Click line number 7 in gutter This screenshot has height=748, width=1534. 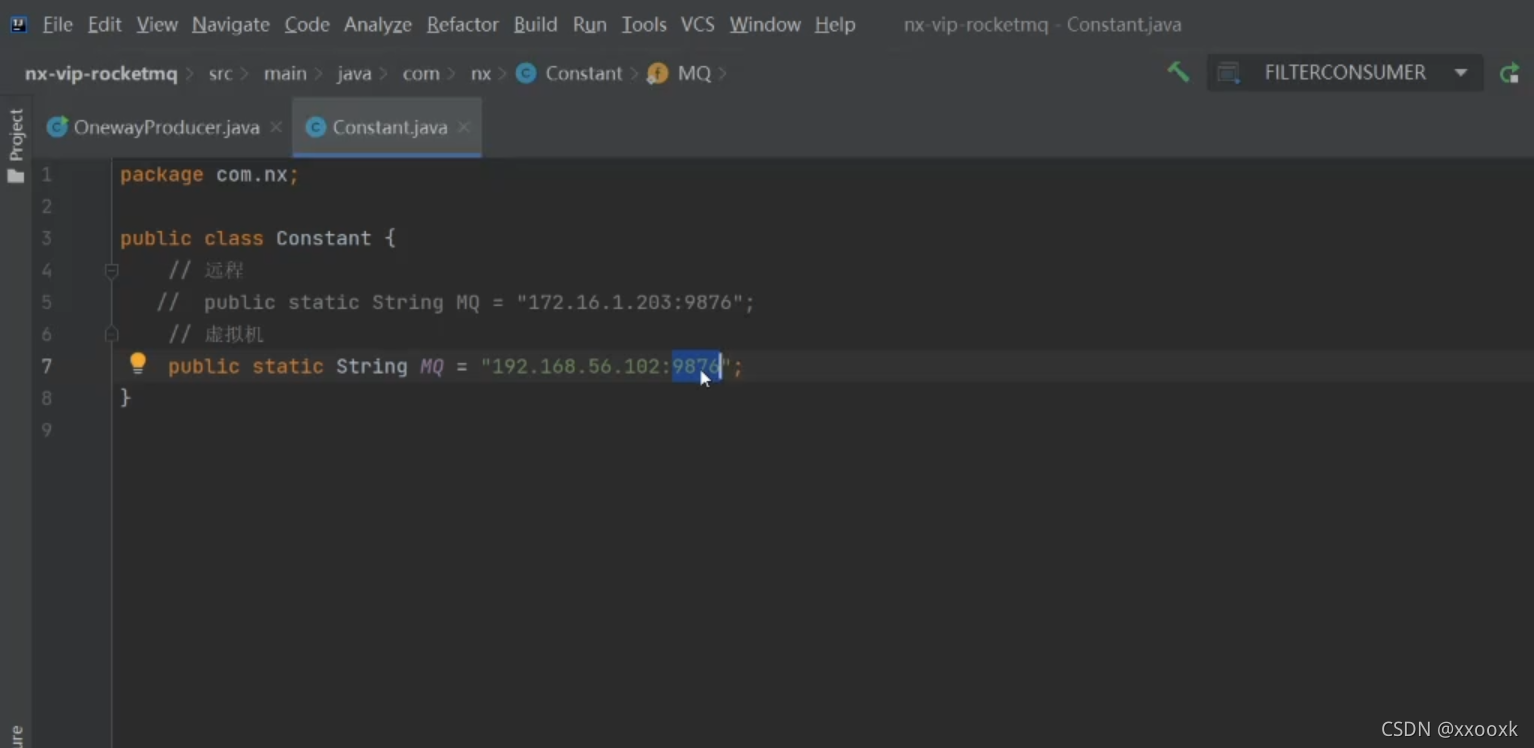46,366
